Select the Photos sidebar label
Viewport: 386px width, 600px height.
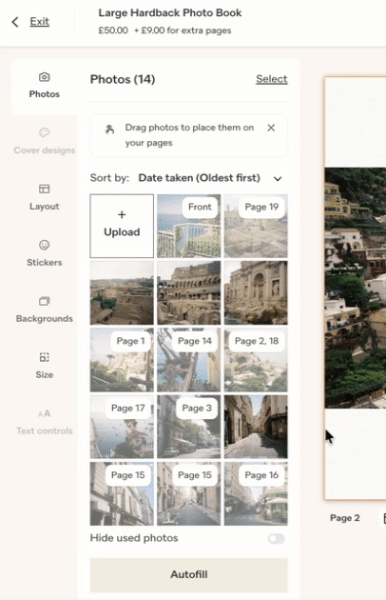tap(44, 94)
